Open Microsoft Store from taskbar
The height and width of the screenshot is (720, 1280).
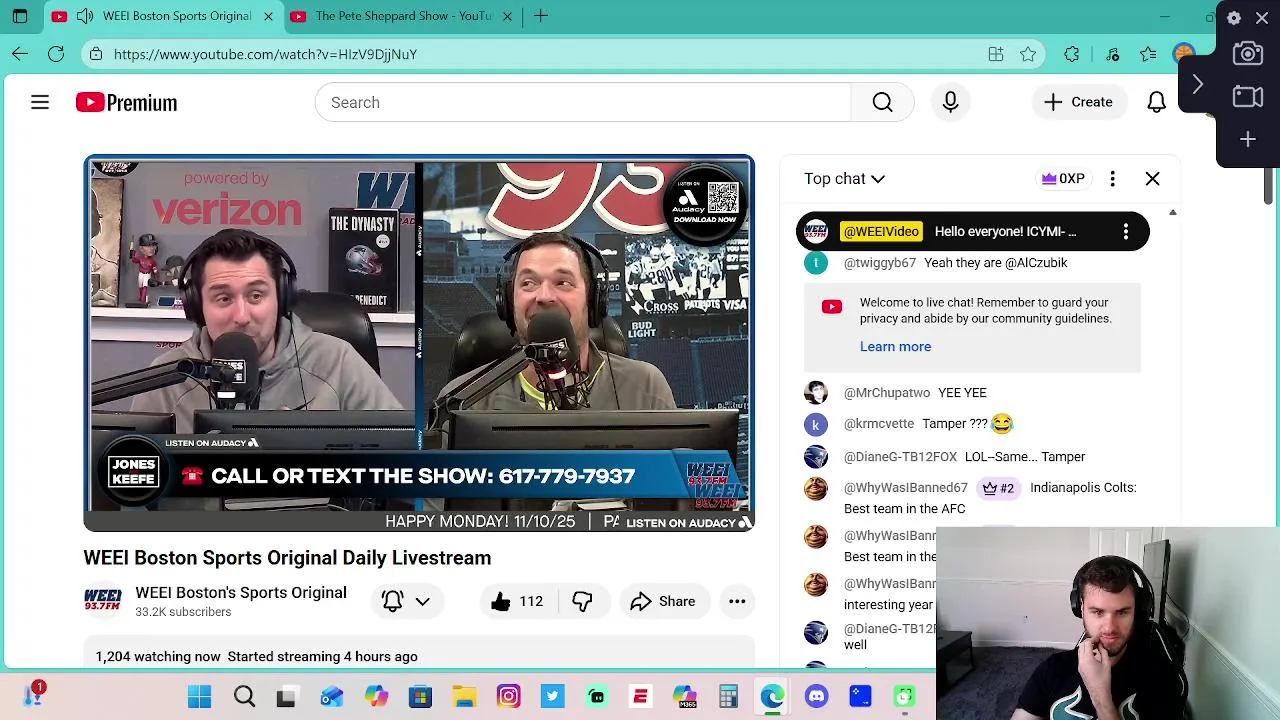point(420,696)
